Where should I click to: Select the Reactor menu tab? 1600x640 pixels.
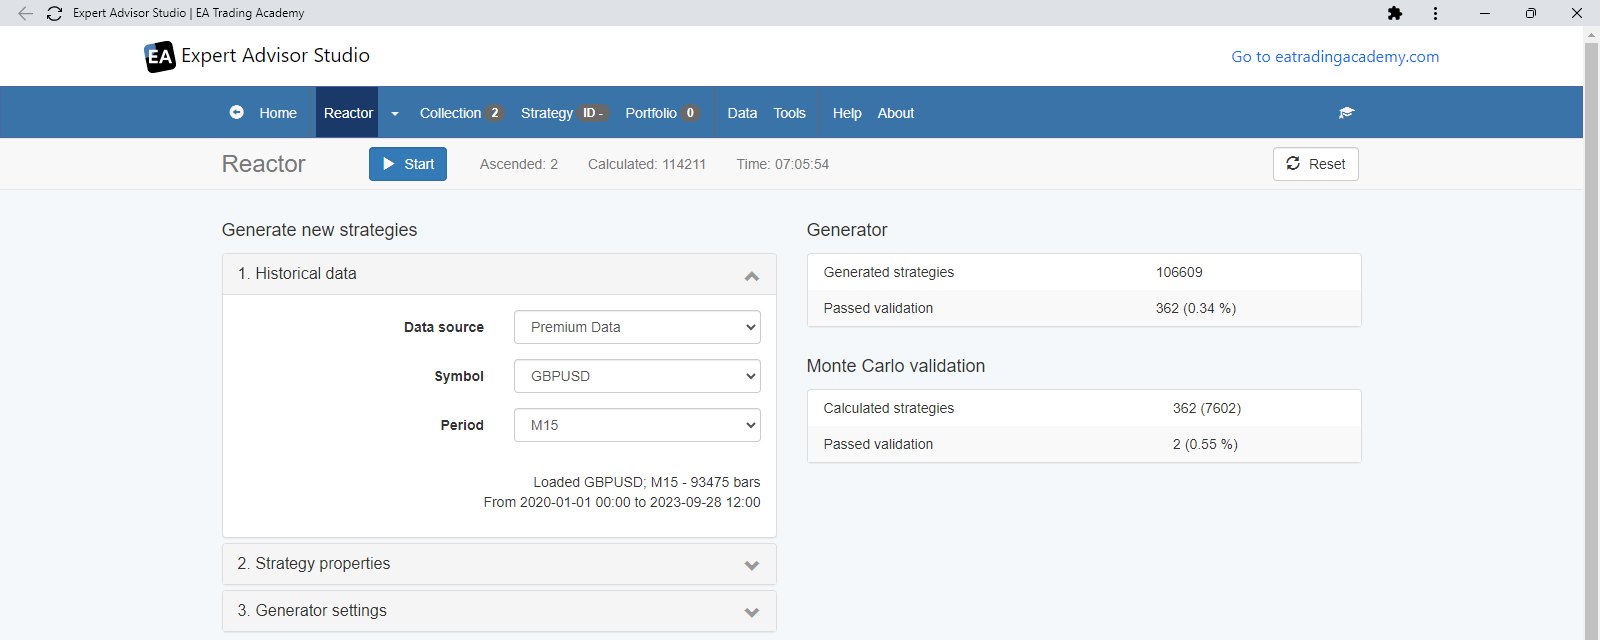348,113
